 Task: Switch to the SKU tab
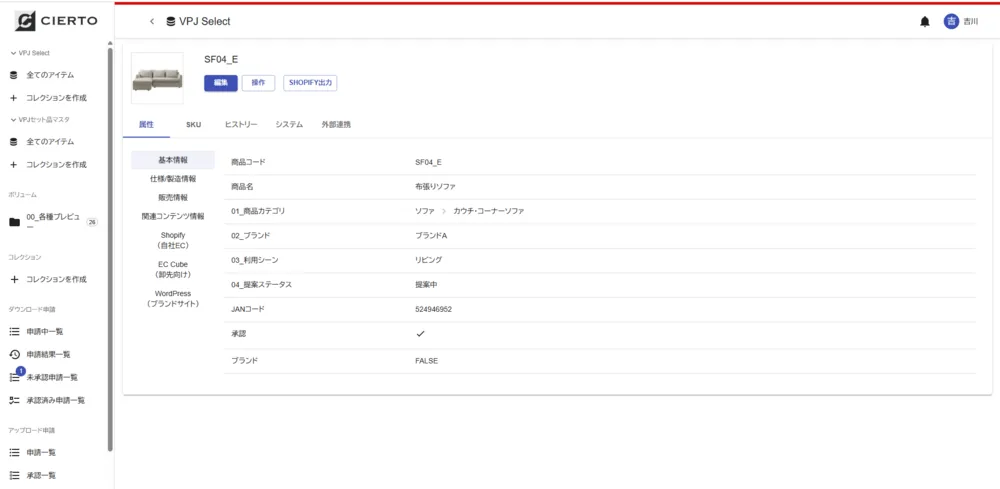pyautogui.click(x=193, y=125)
